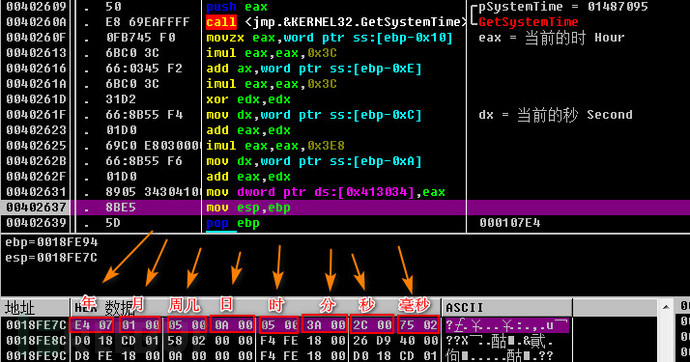
Task: Click hex byte '5D' at address 00402639
Action: tap(113, 223)
